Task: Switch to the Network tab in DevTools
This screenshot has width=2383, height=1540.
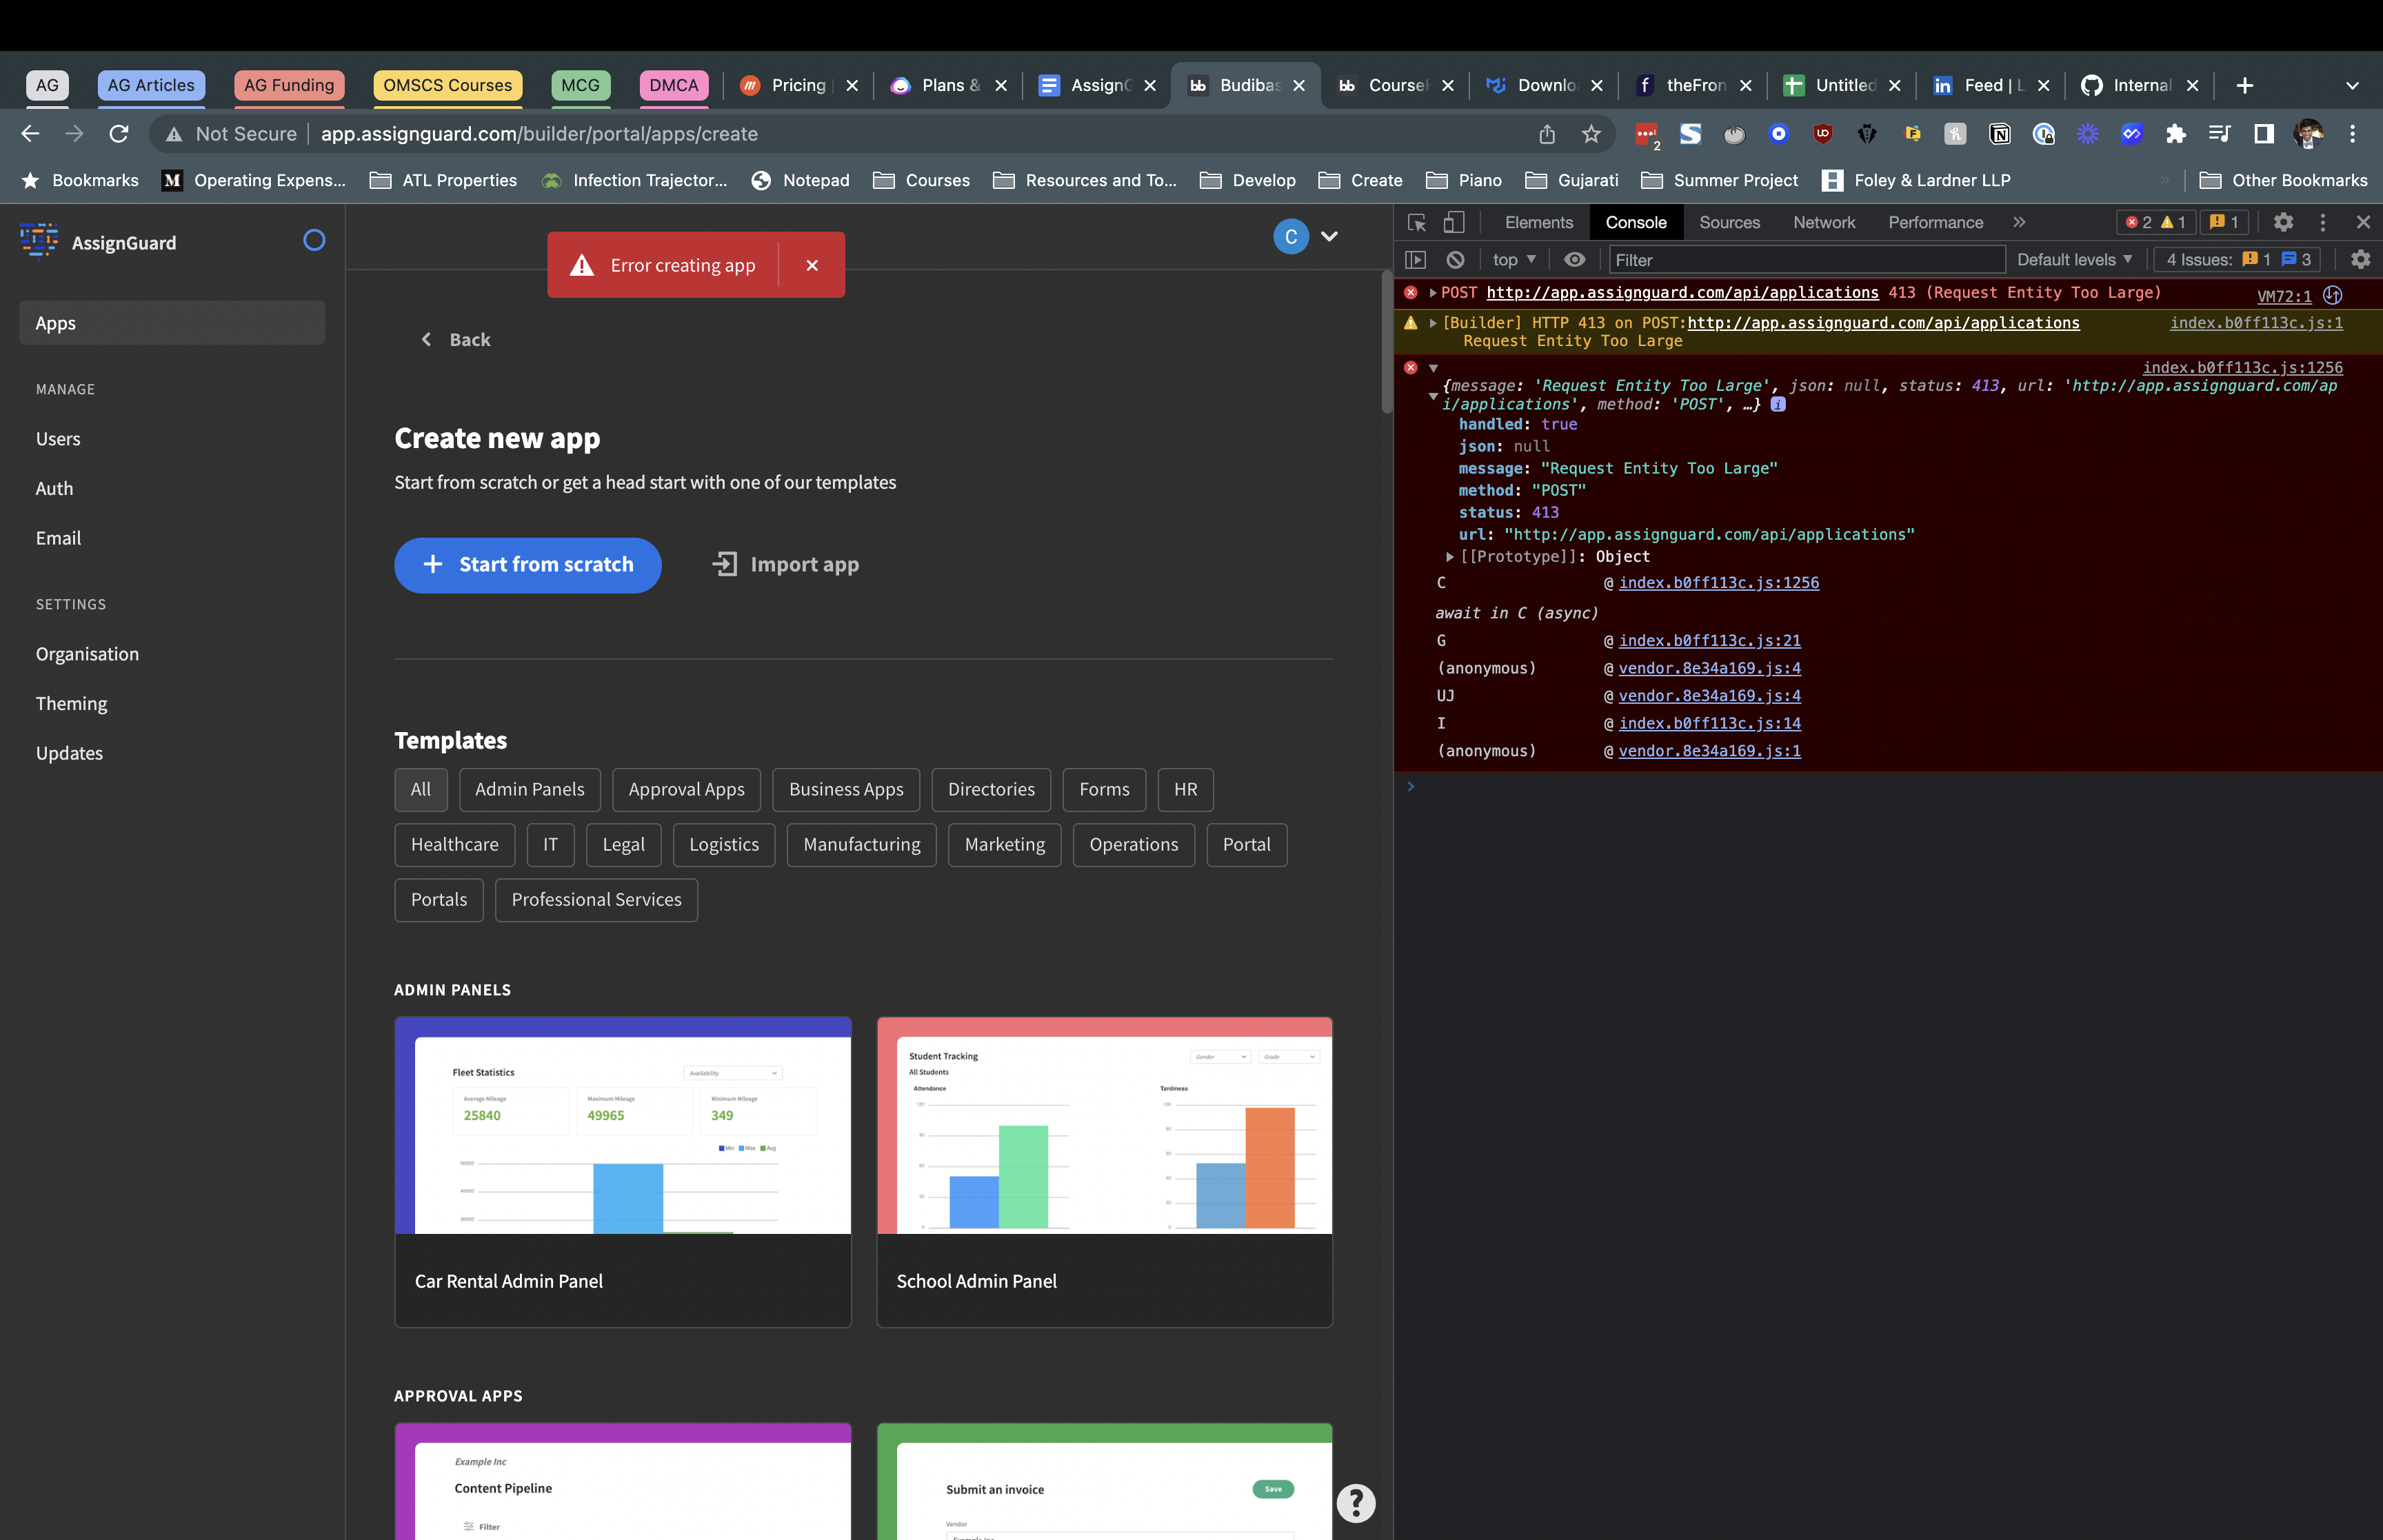Action: click(1823, 222)
